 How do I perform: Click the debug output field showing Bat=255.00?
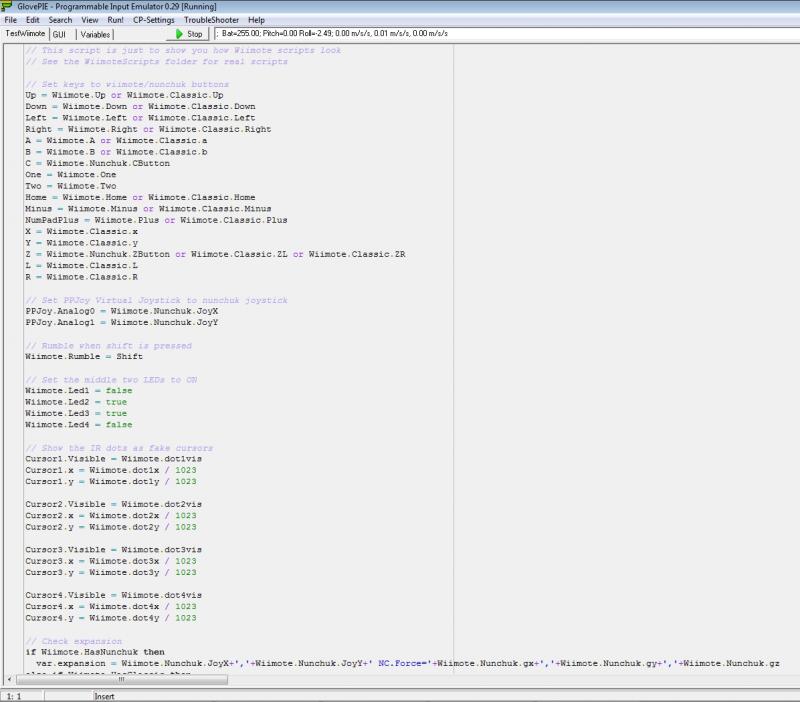(x=500, y=34)
